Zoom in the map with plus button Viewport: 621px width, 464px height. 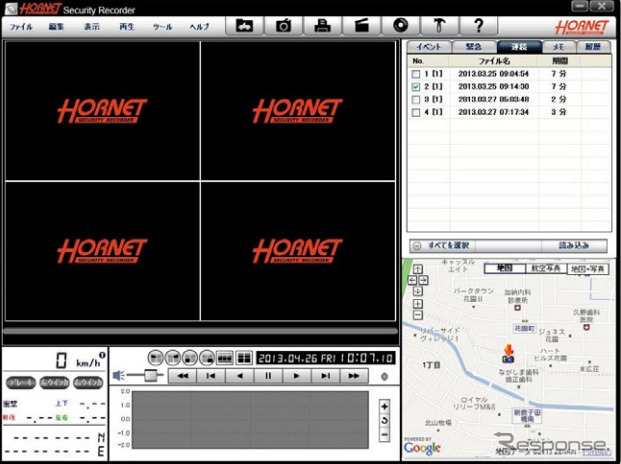(418, 304)
